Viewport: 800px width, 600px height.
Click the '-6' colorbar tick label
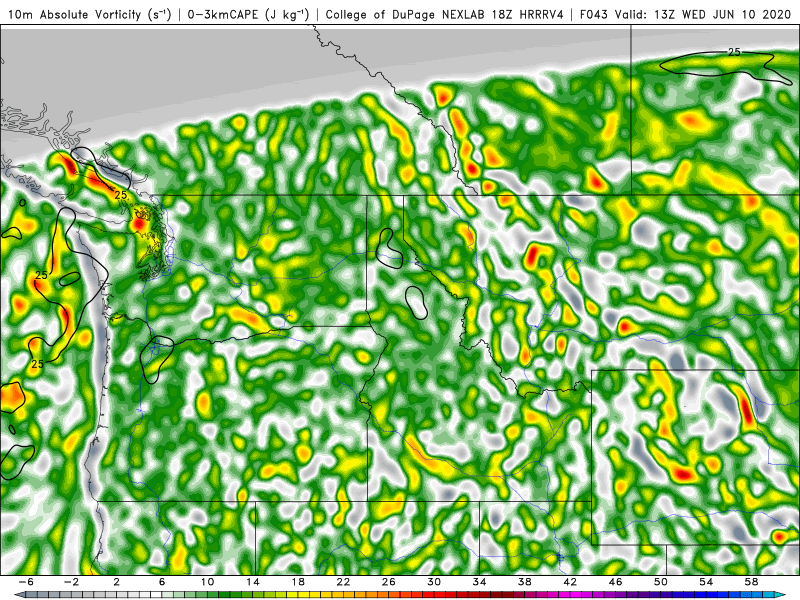(26, 582)
